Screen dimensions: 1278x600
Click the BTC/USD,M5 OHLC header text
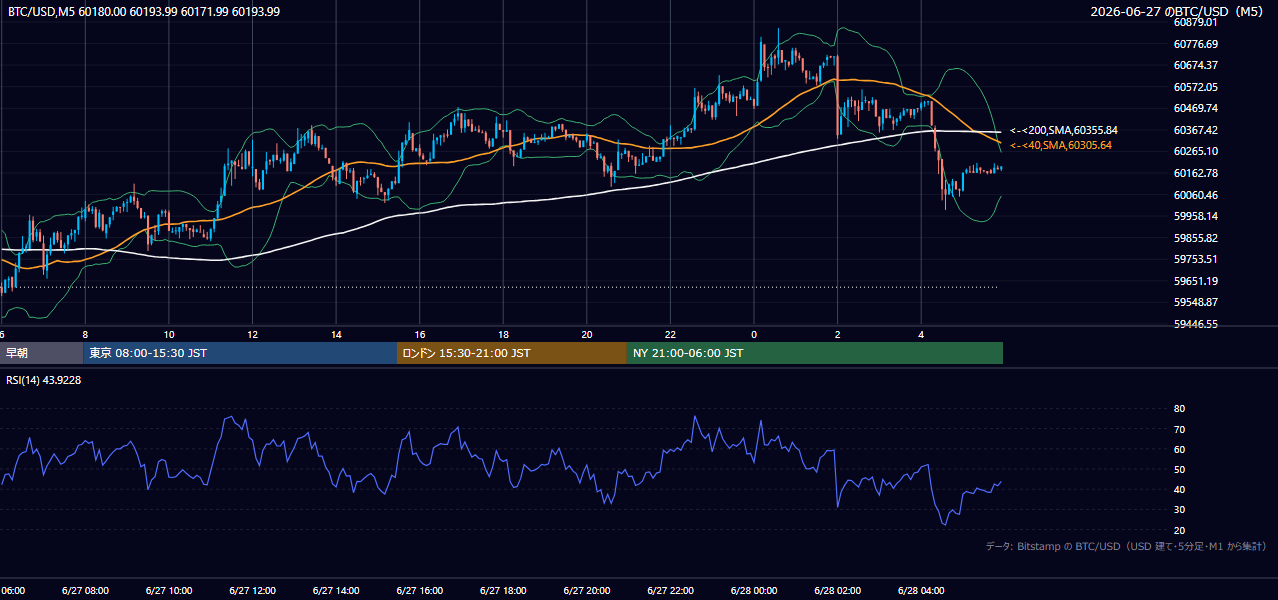click(x=144, y=12)
